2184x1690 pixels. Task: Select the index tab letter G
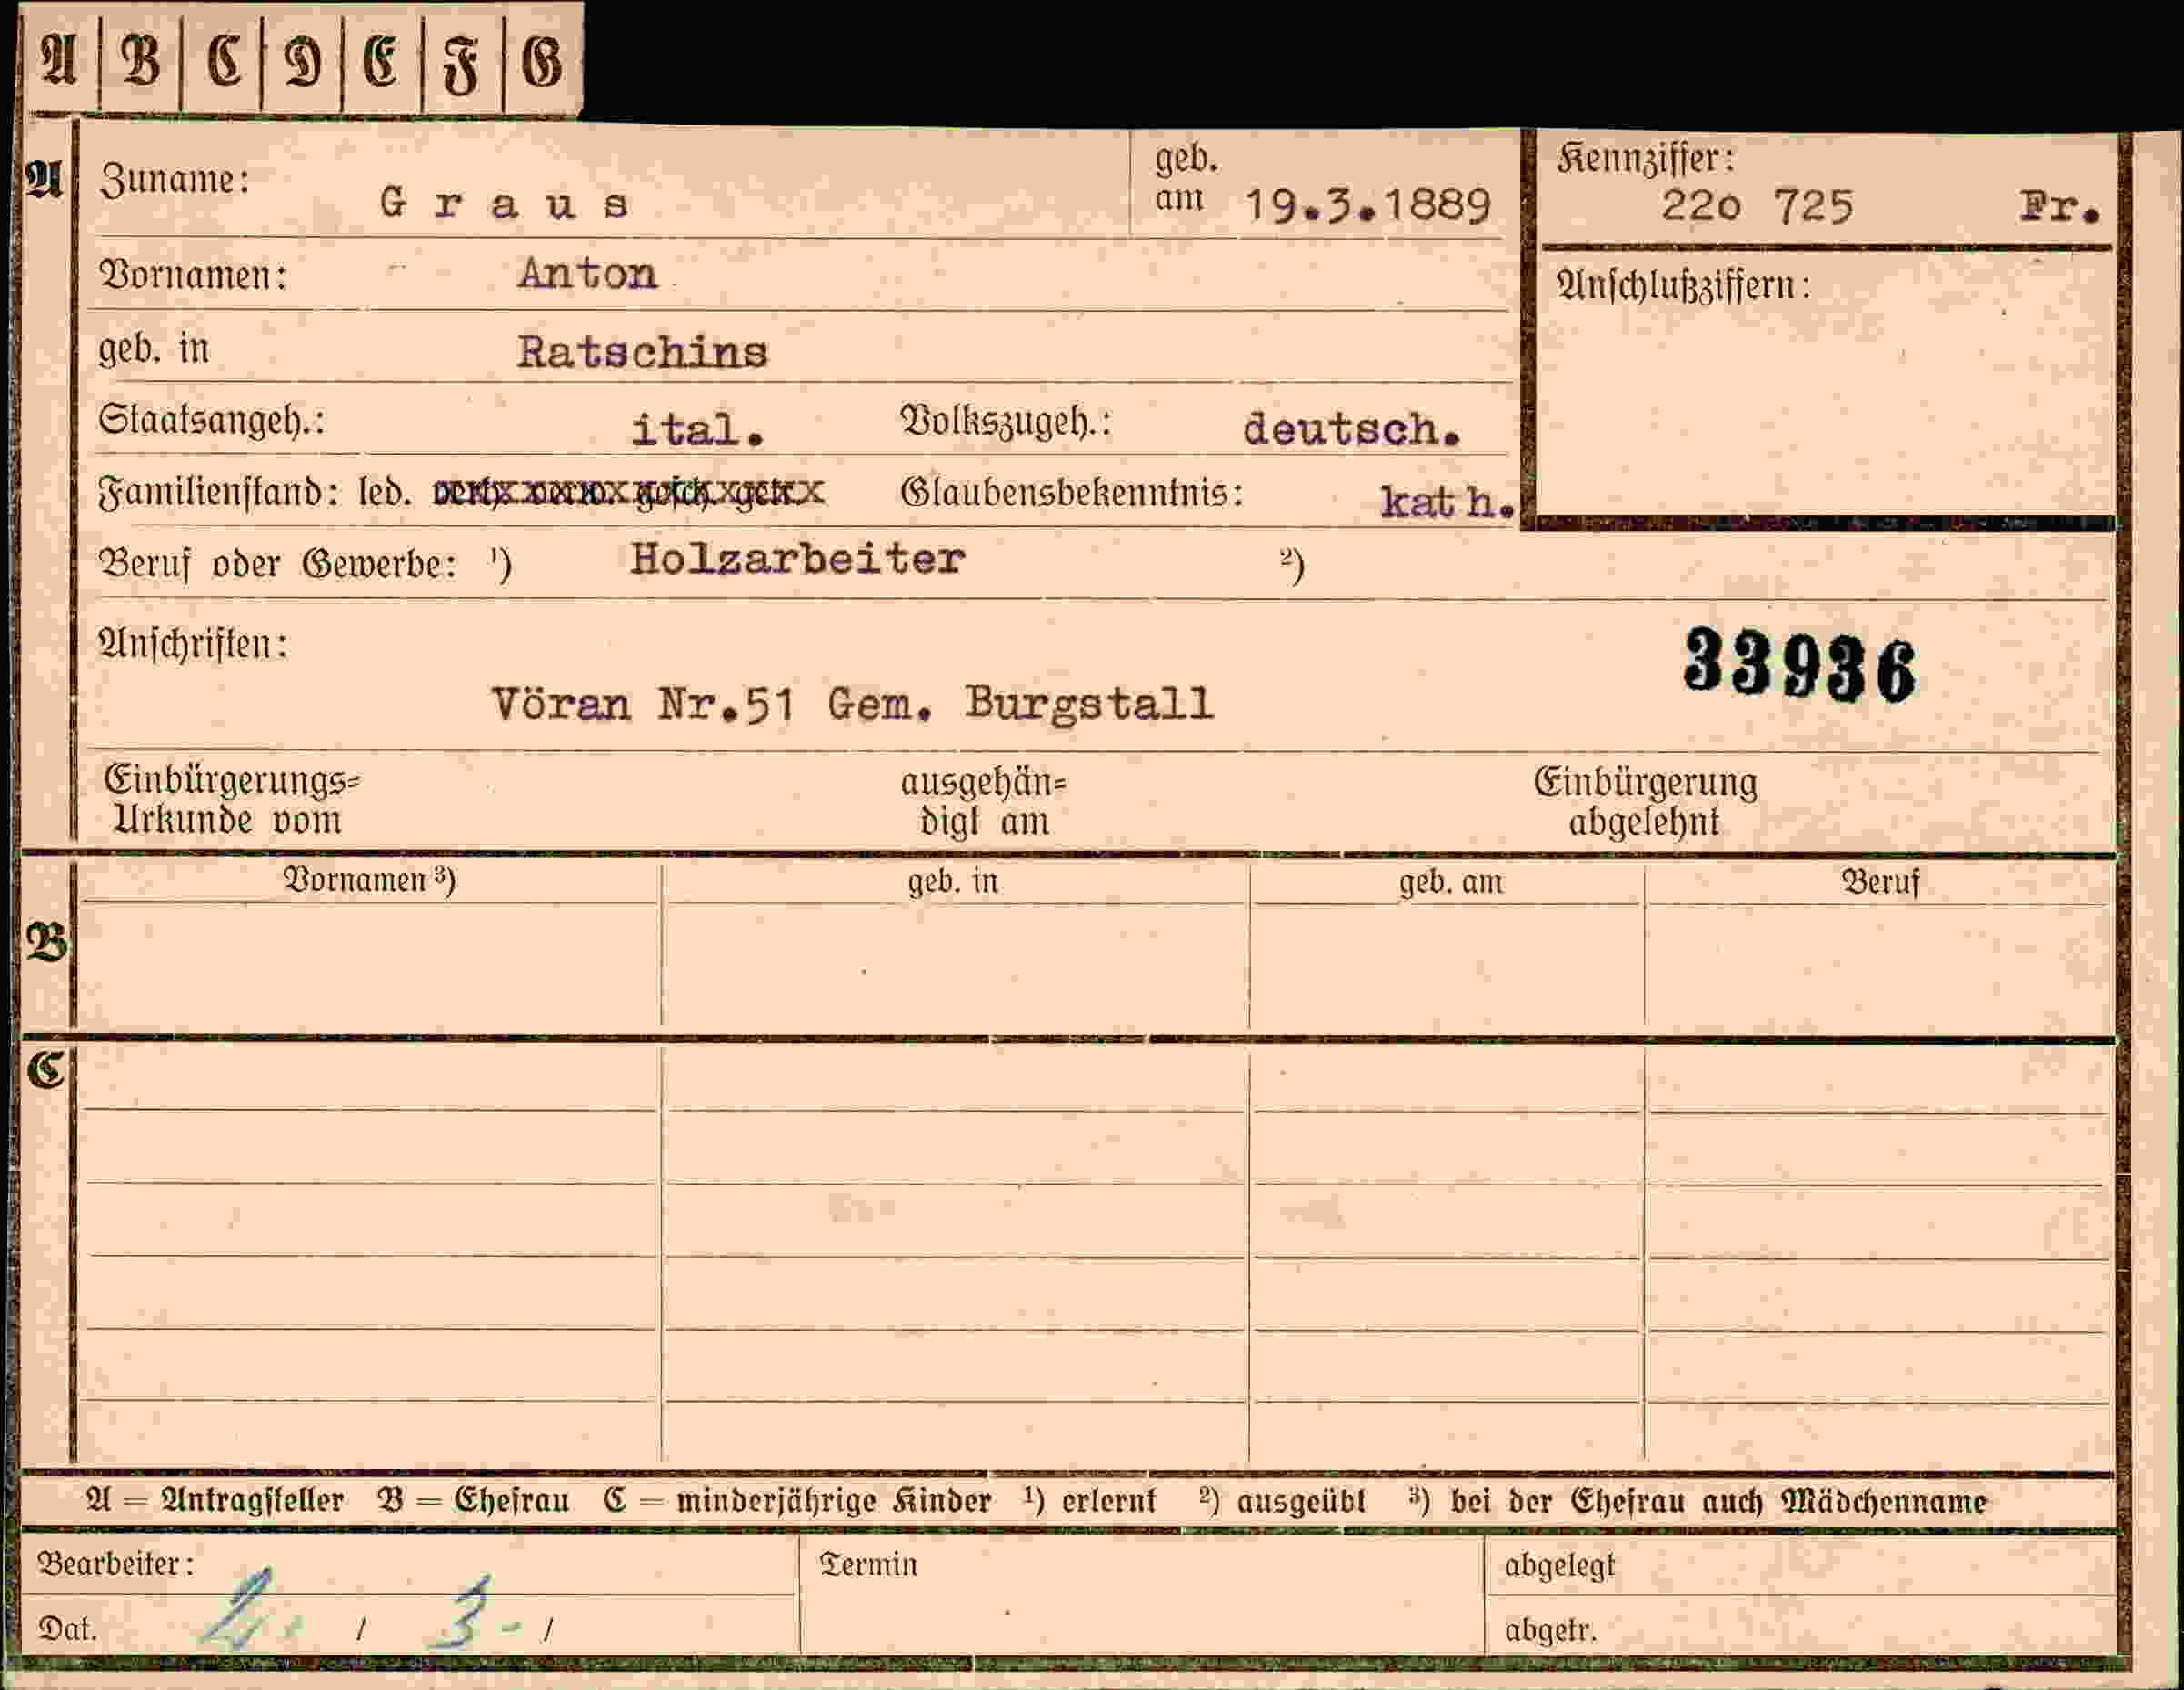pyautogui.click(x=543, y=61)
